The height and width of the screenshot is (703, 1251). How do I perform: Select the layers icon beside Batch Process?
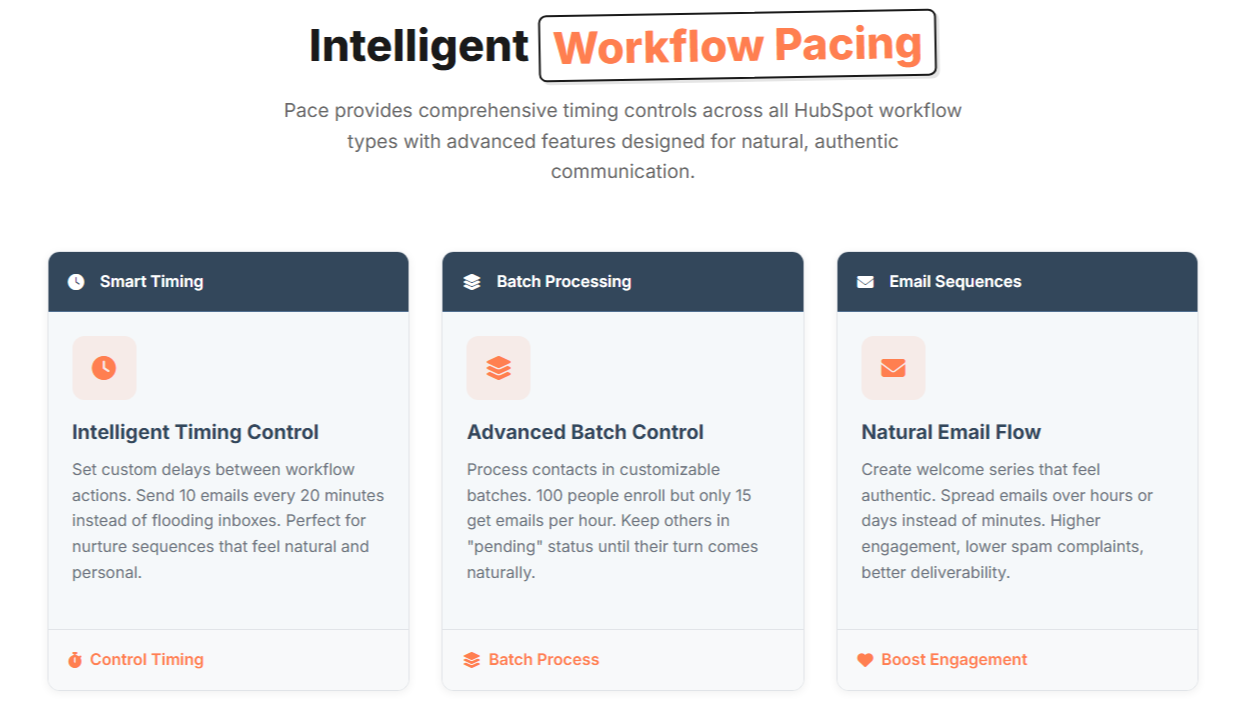[471, 659]
